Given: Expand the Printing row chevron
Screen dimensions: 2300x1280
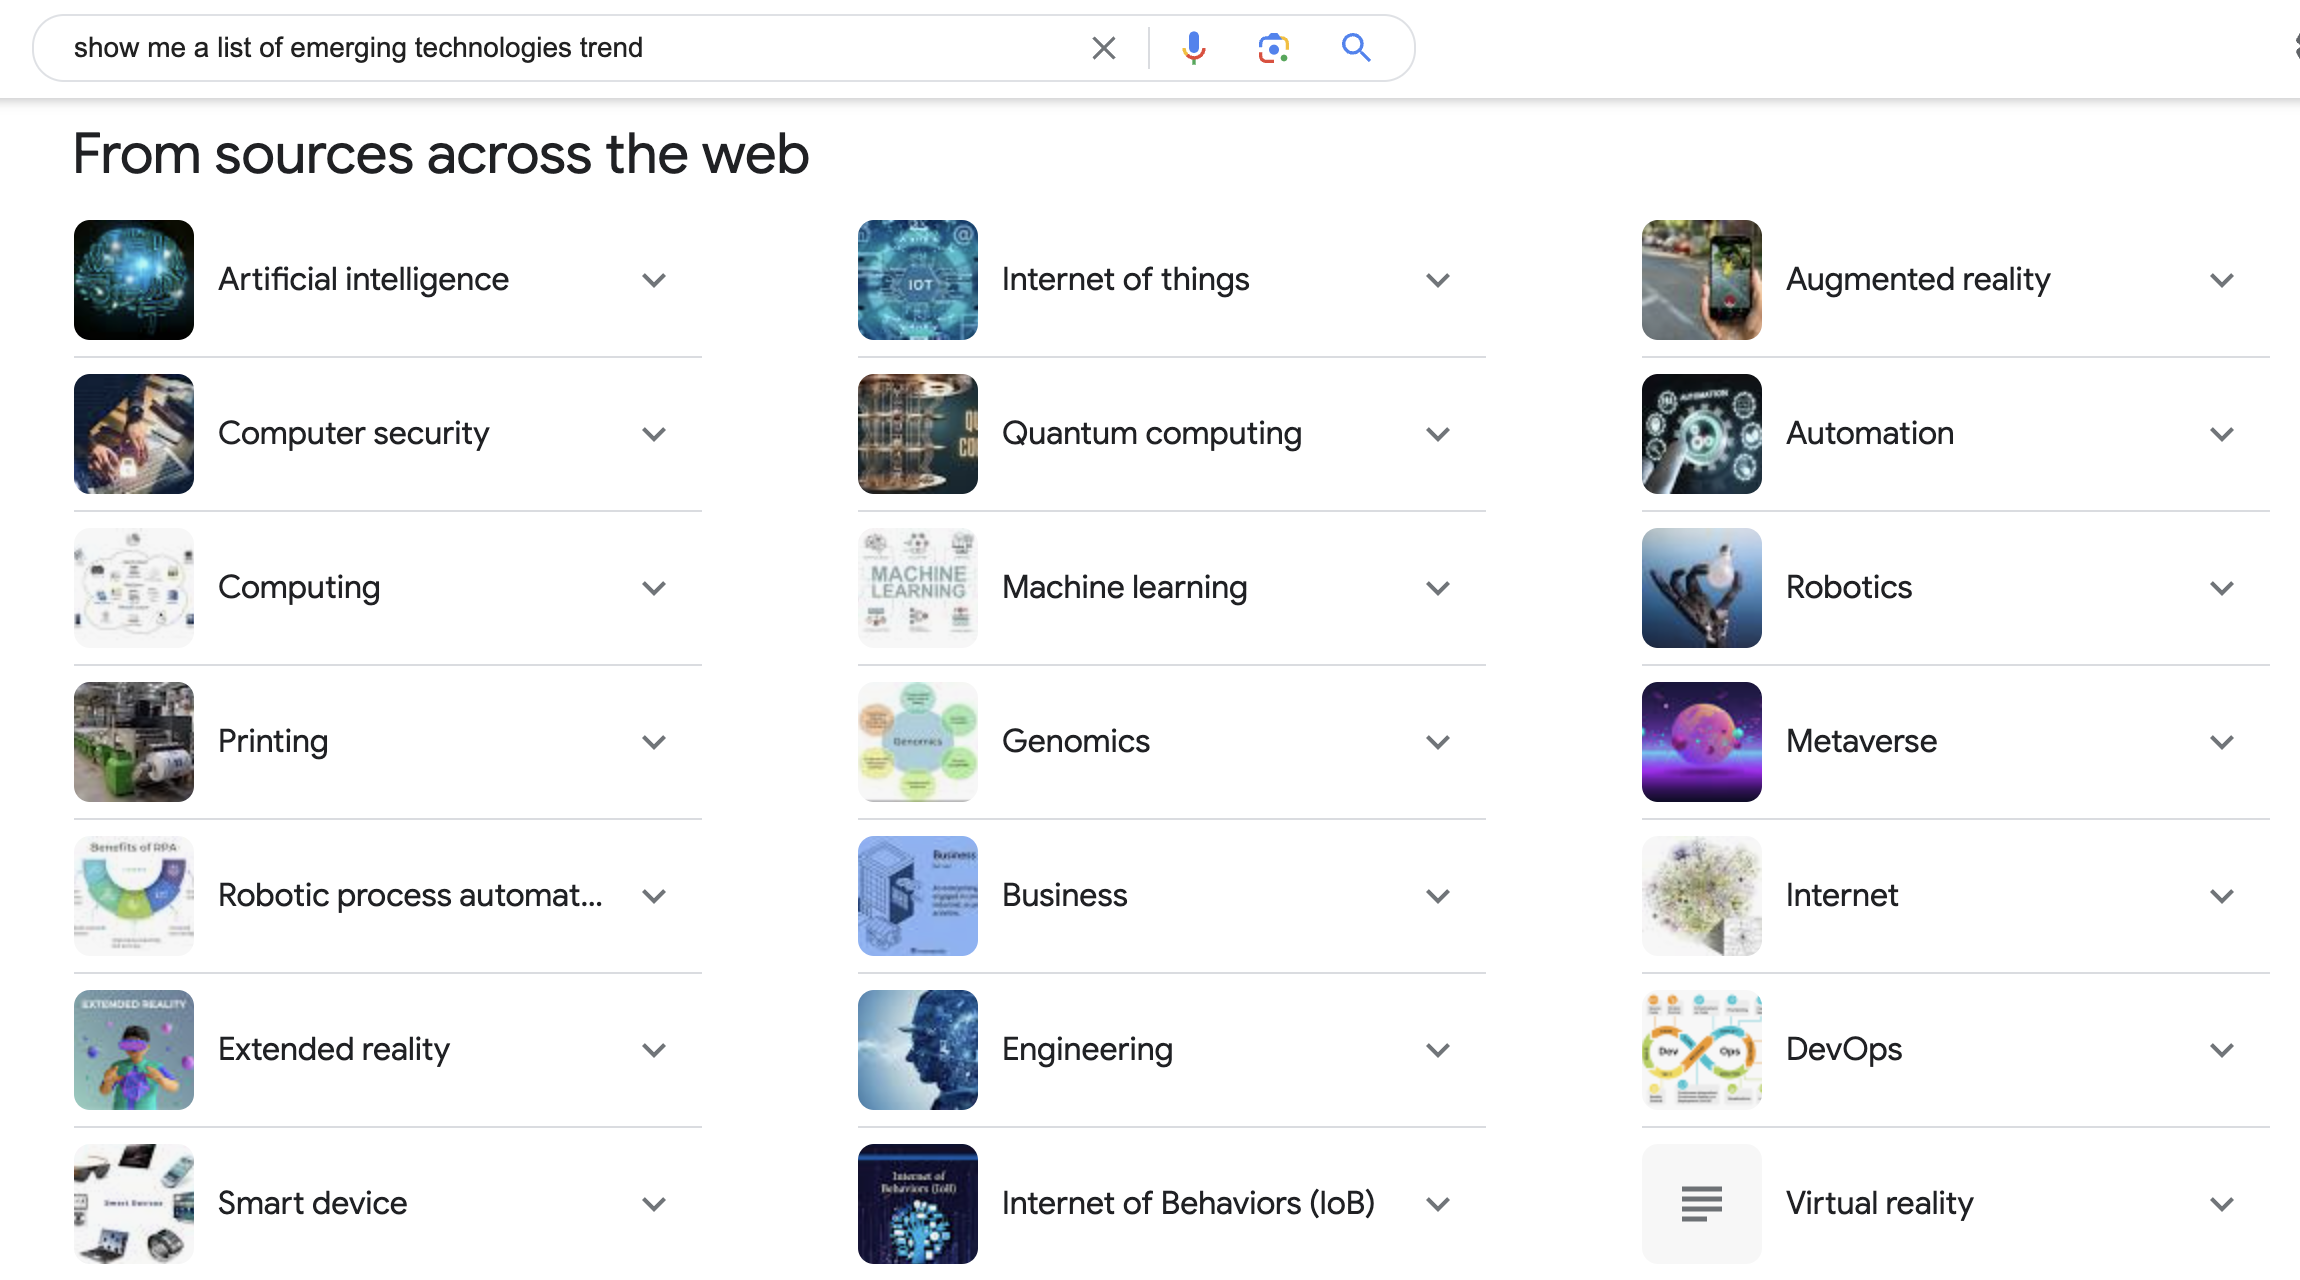Looking at the screenshot, I should click(x=654, y=742).
